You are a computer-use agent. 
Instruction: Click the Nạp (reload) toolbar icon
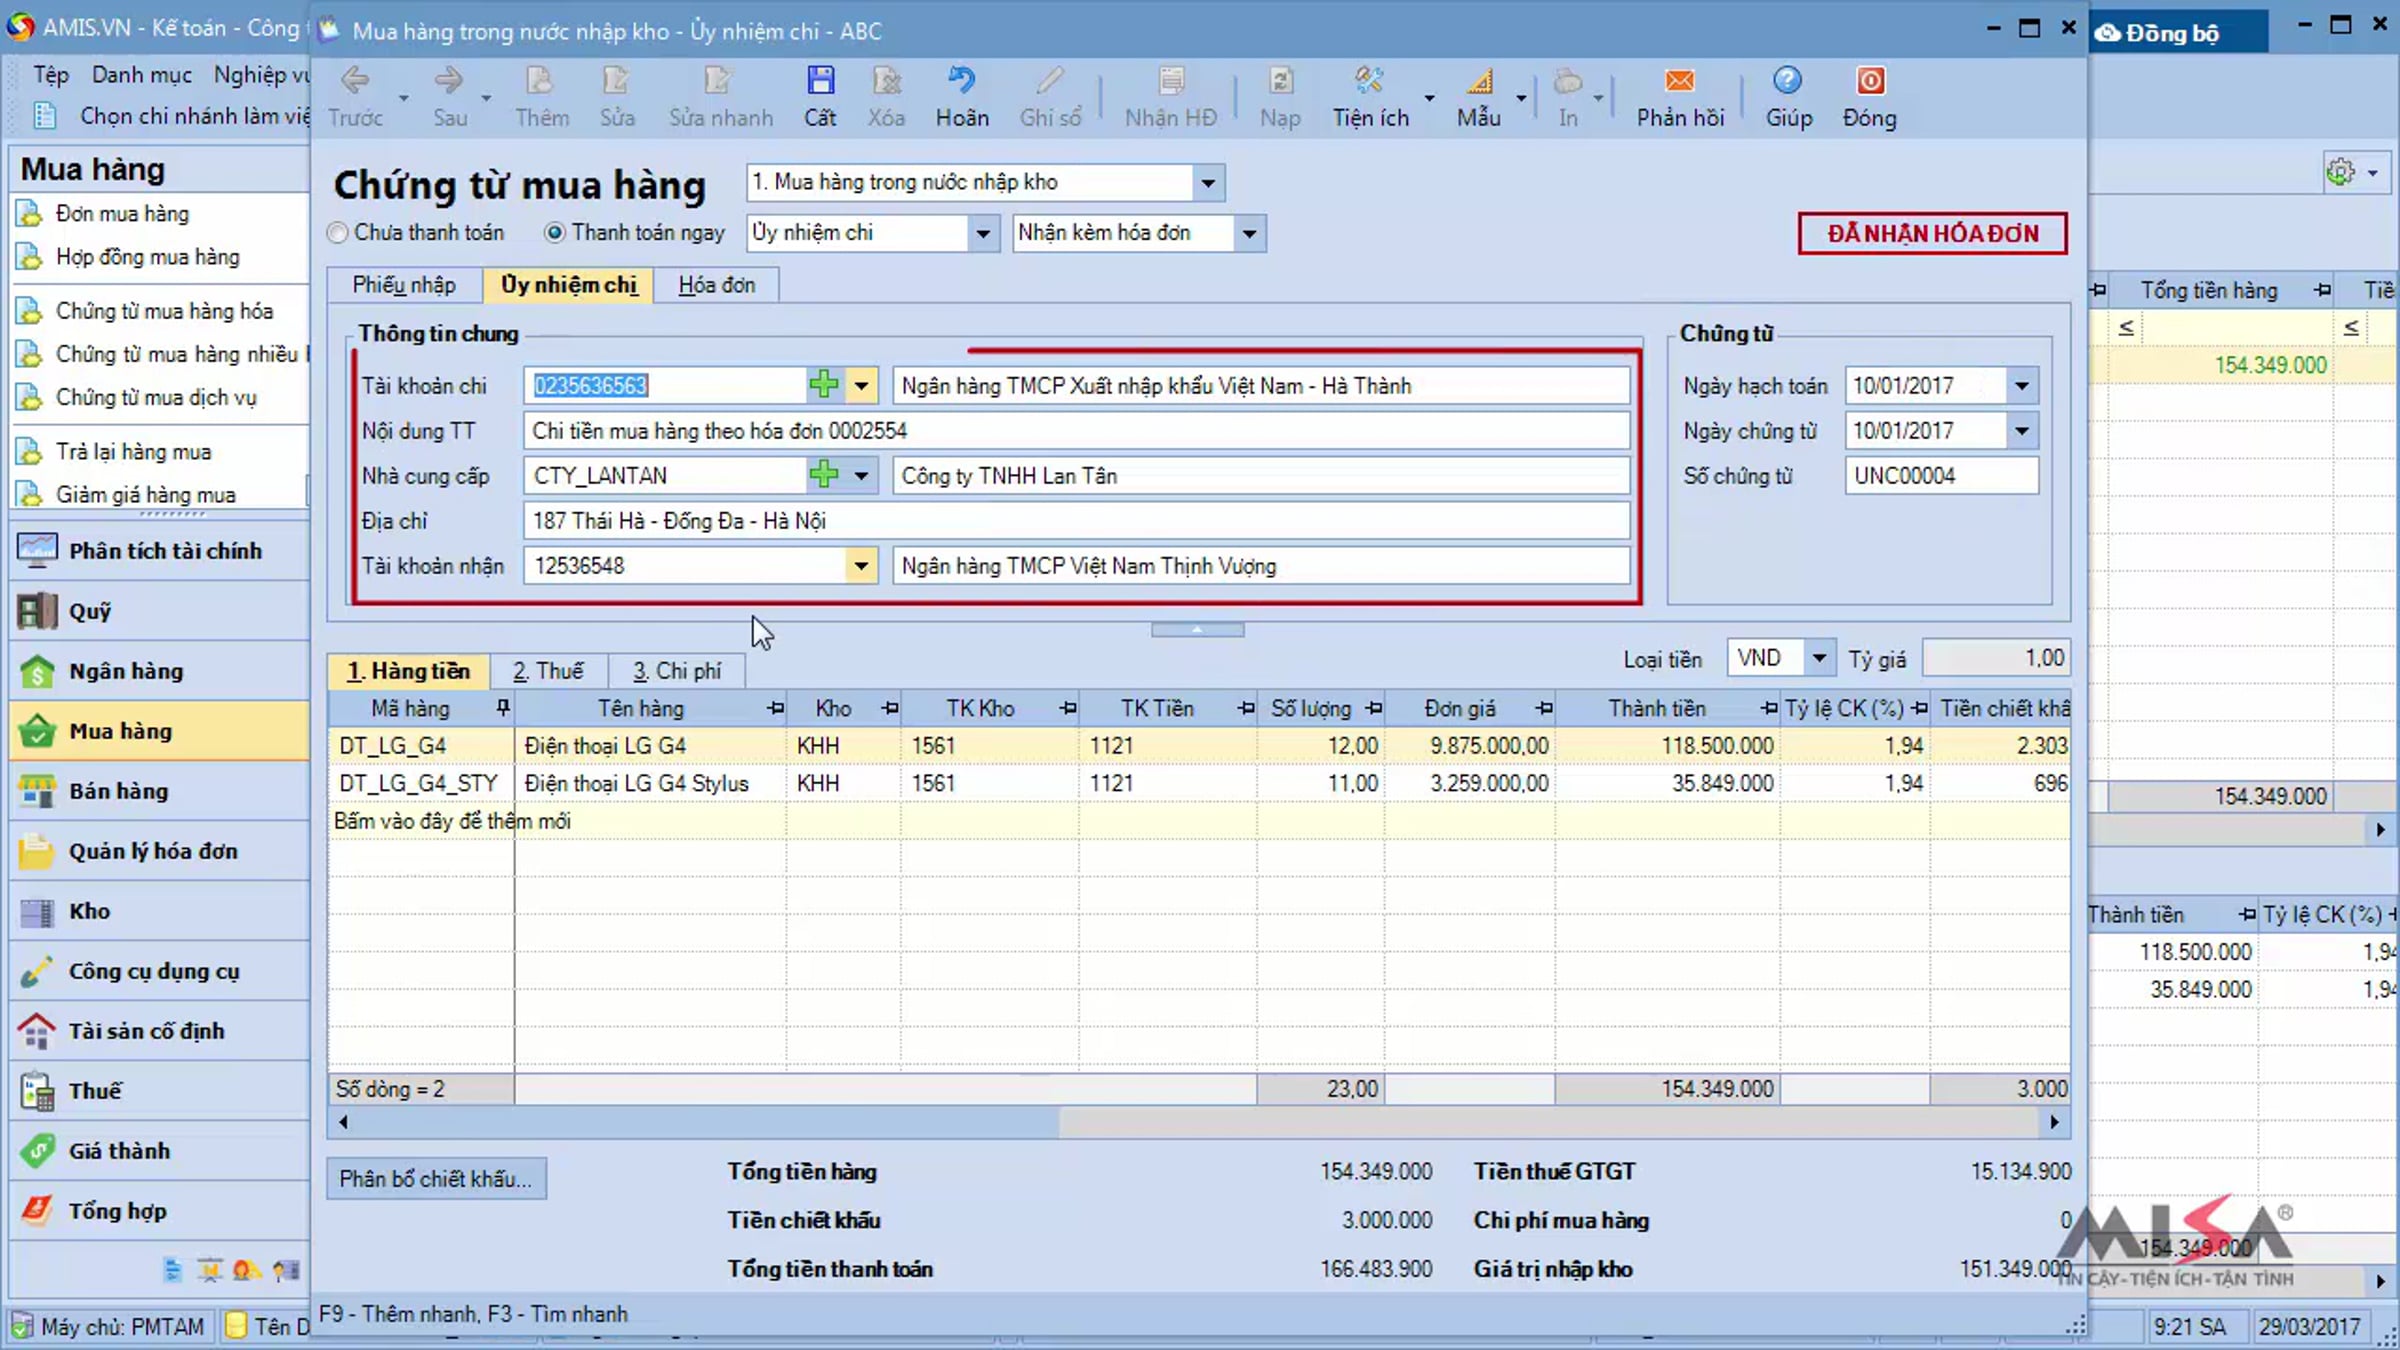pos(1280,81)
